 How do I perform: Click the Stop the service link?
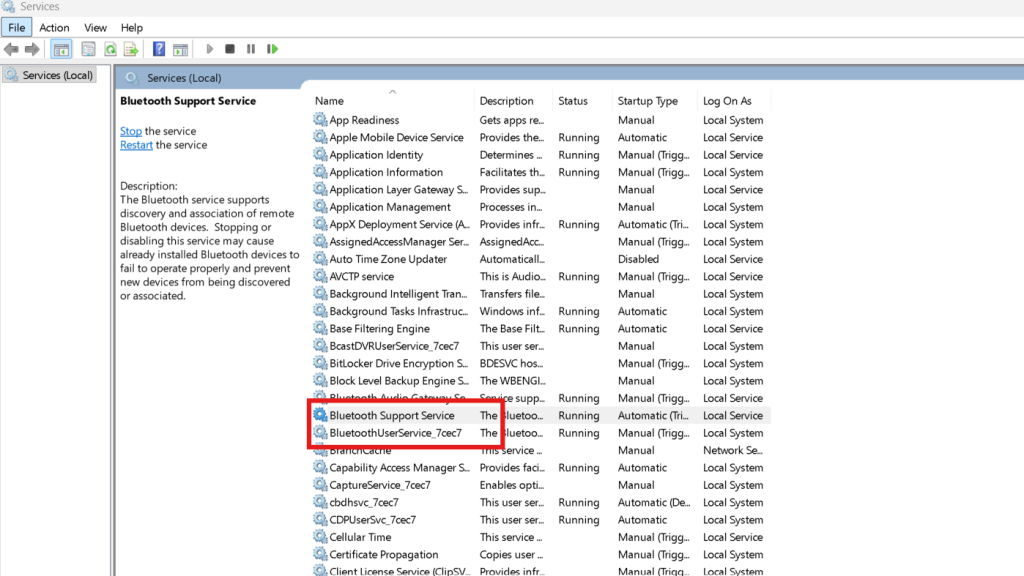tap(130, 131)
